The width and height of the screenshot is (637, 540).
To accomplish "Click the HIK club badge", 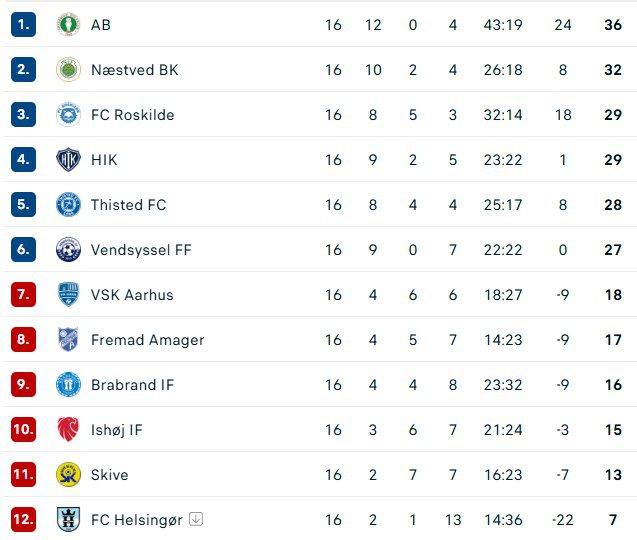I will point(68,160).
